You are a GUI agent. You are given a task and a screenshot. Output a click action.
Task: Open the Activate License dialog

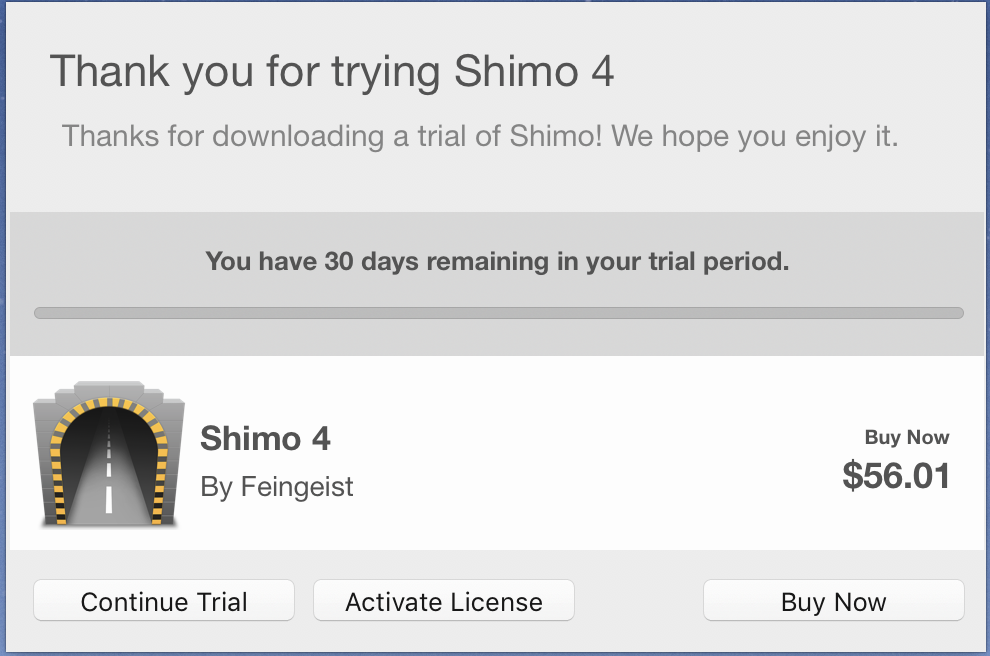[x=444, y=600]
